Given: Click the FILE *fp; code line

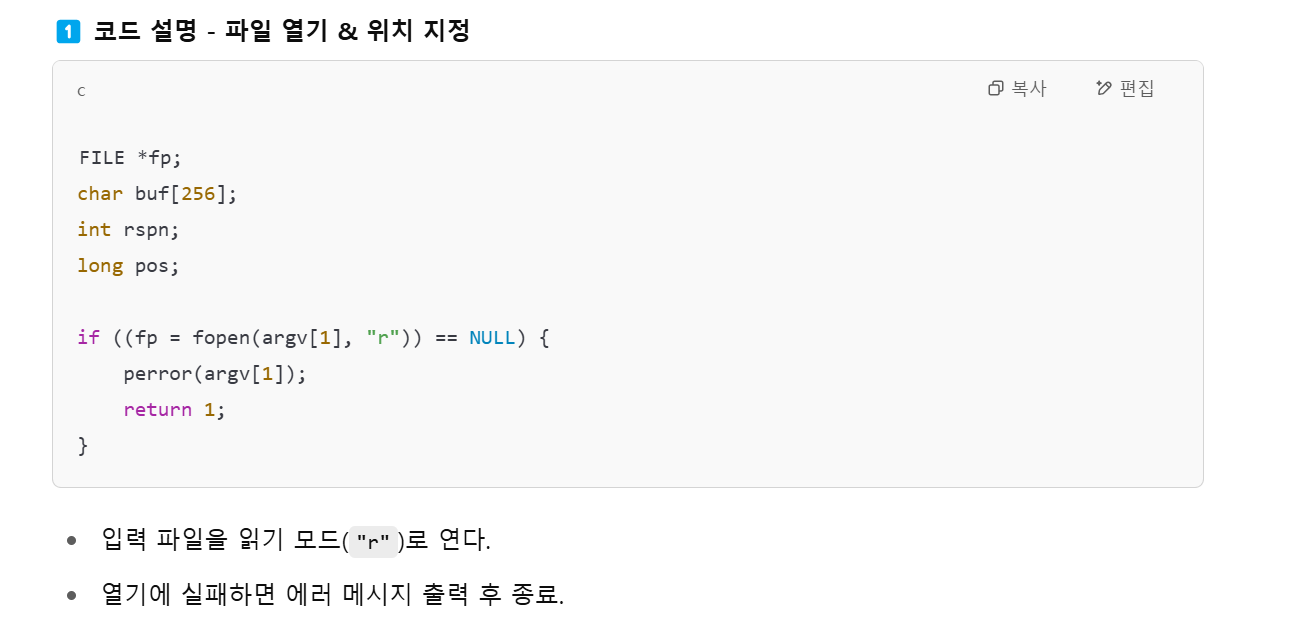Looking at the screenshot, I should tap(130, 158).
